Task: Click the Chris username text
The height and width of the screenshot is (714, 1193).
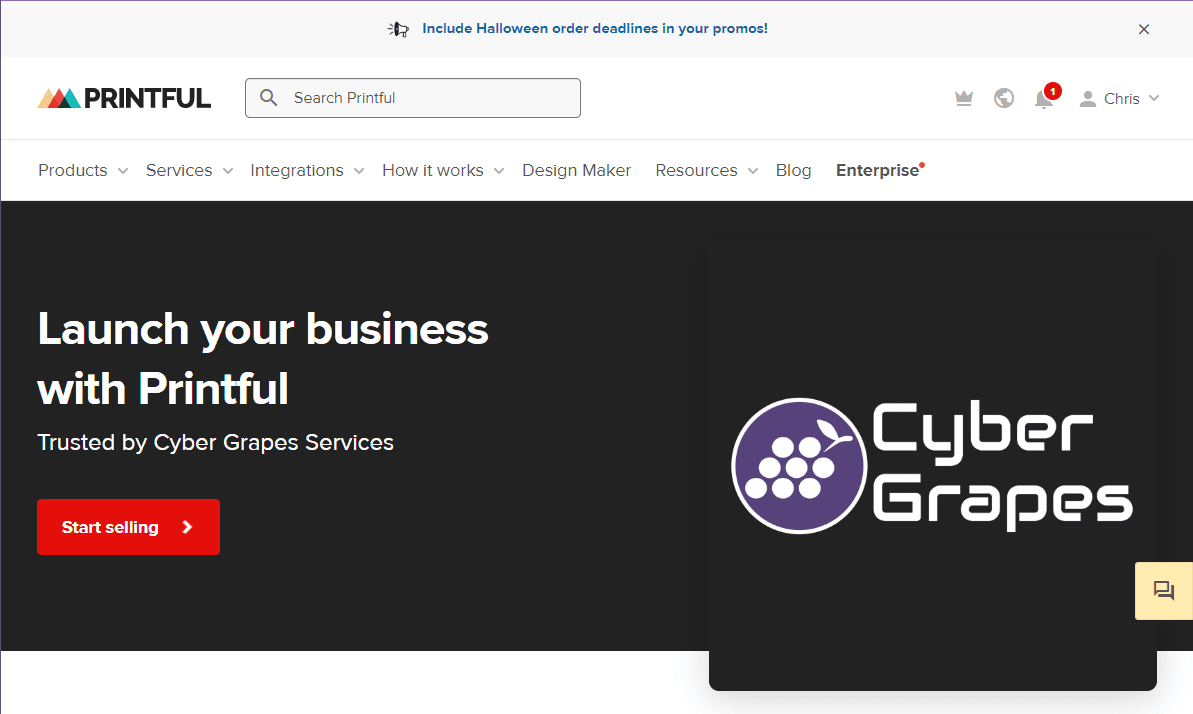Action: click(x=1121, y=99)
